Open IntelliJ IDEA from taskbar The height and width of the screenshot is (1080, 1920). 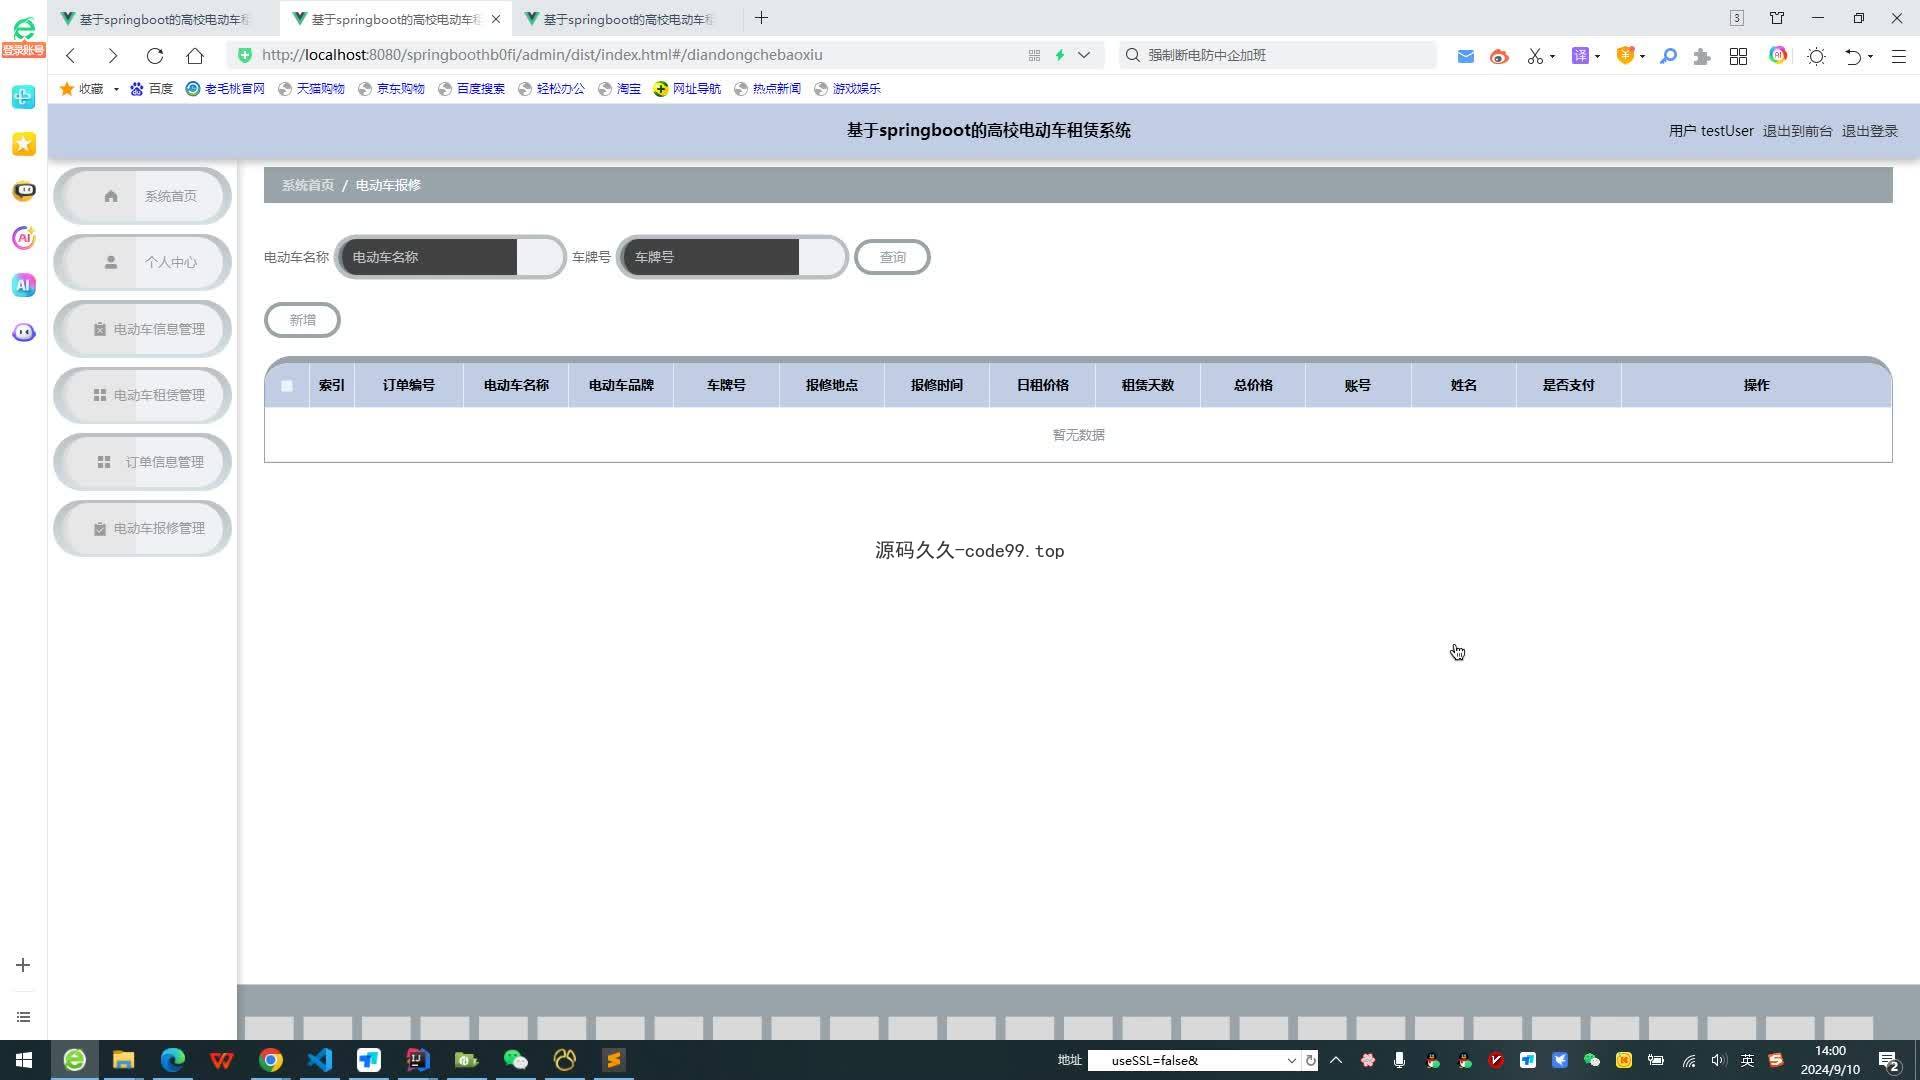coord(417,1060)
